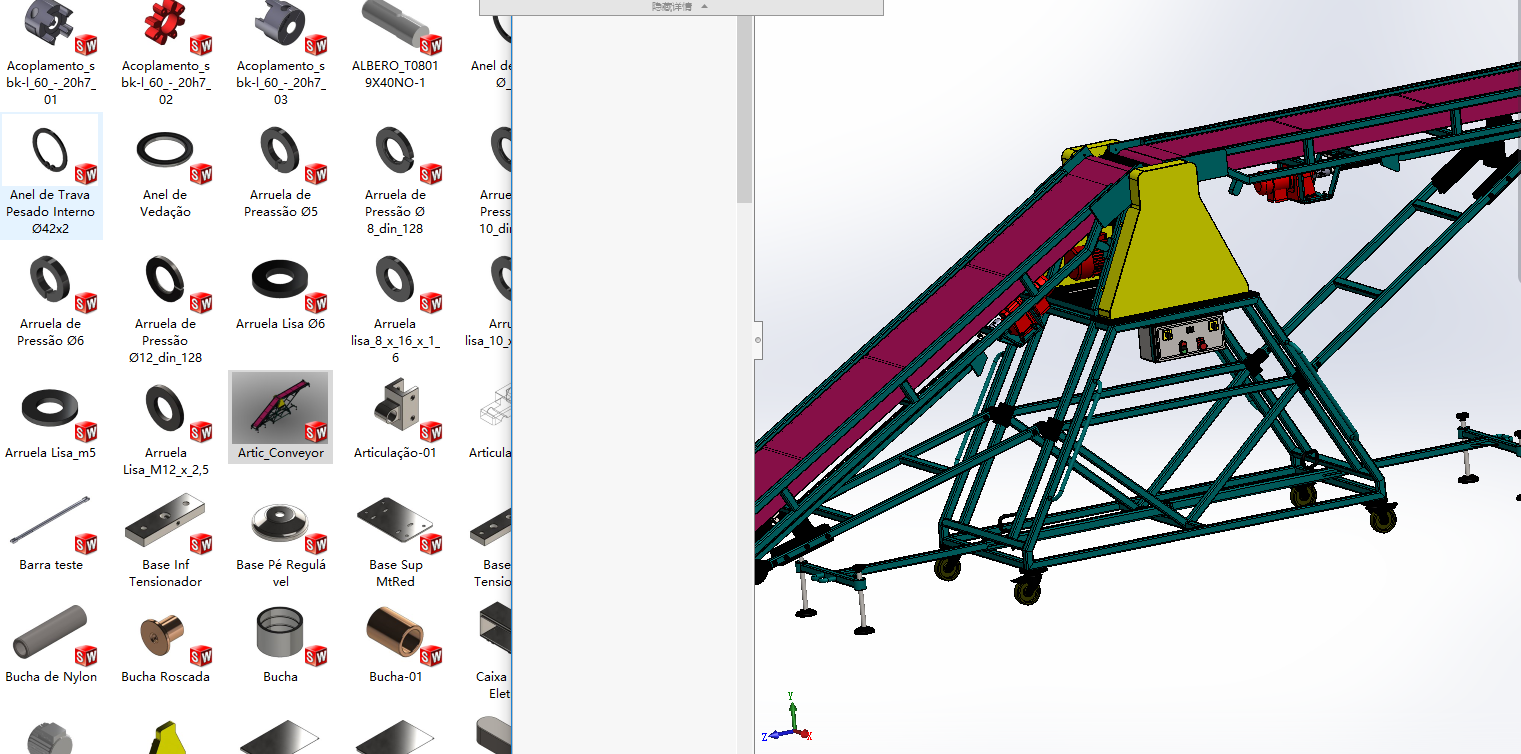
Task: Click the Bucha-01 bronze bushing icon
Action: pos(396,634)
